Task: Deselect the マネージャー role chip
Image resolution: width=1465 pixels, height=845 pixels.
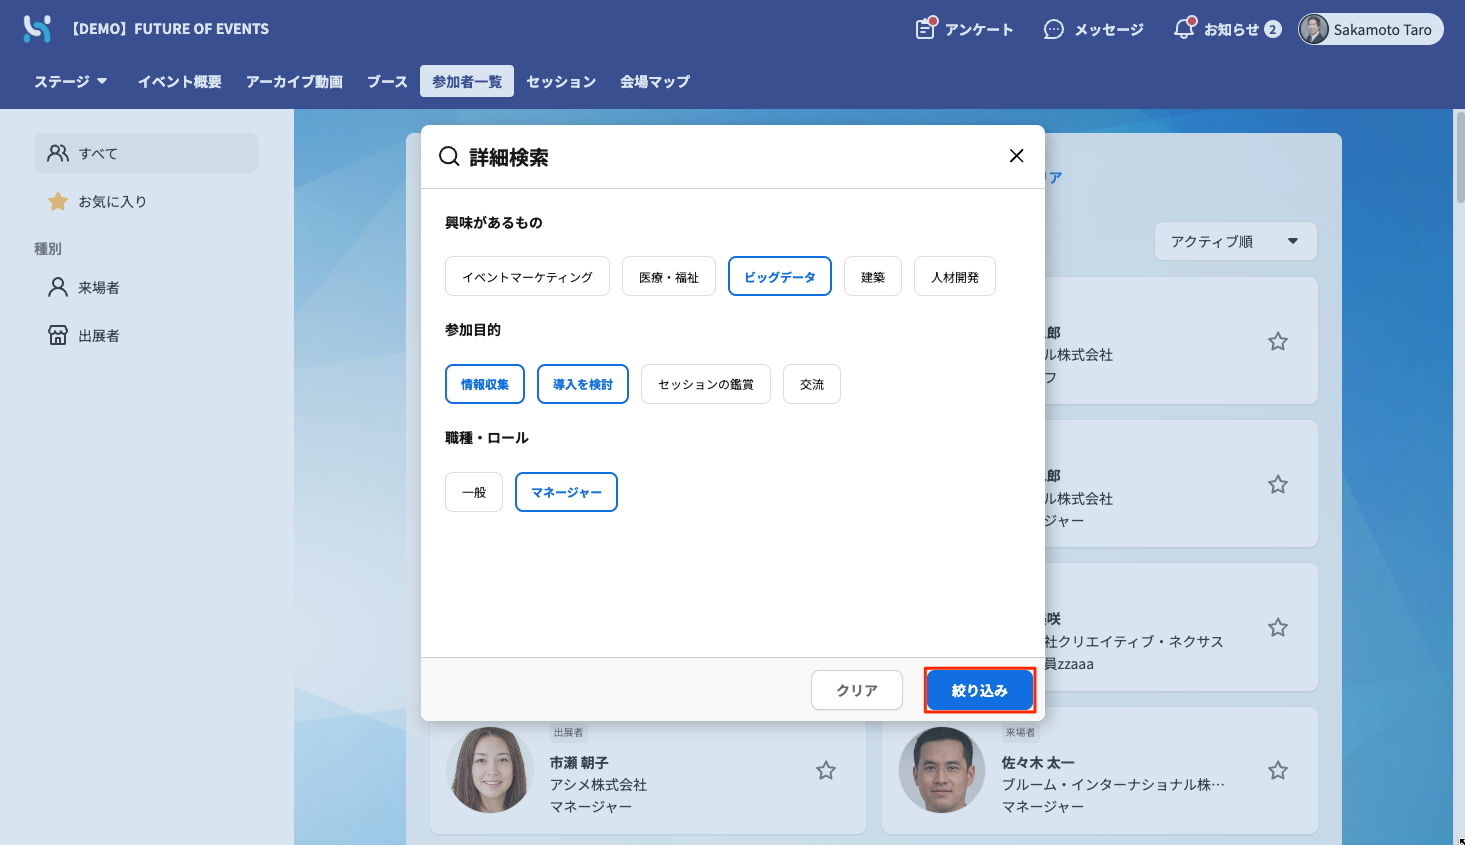Action: coord(566,492)
